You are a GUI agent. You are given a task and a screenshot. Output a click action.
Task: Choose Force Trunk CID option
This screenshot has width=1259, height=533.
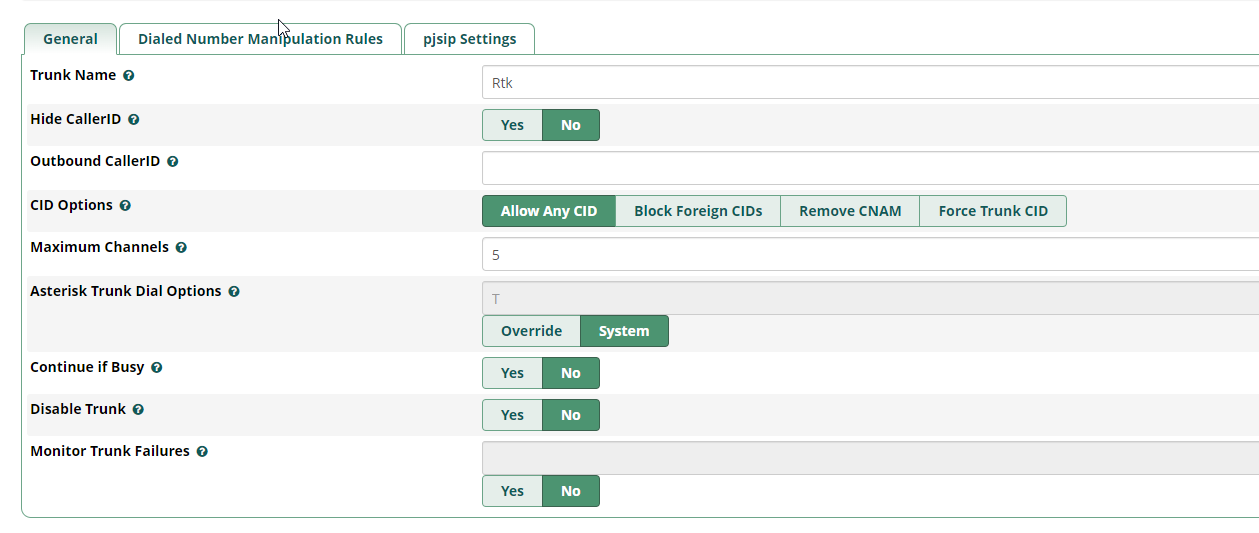(993, 211)
